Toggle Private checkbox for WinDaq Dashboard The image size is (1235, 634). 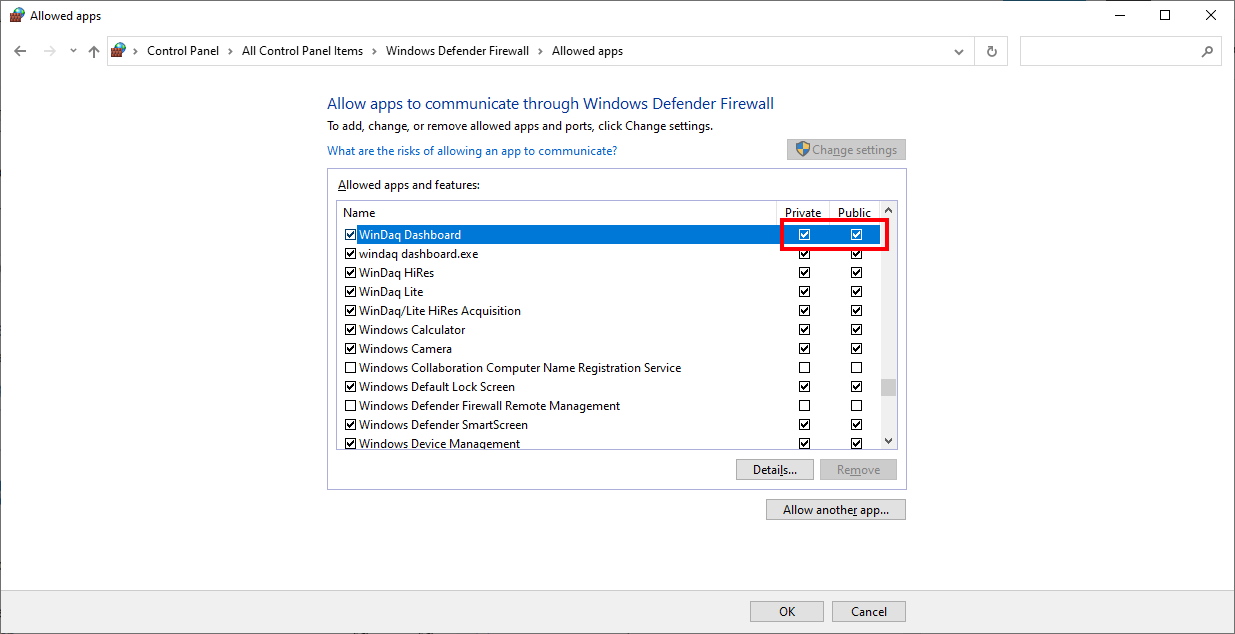[x=805, y=235]
